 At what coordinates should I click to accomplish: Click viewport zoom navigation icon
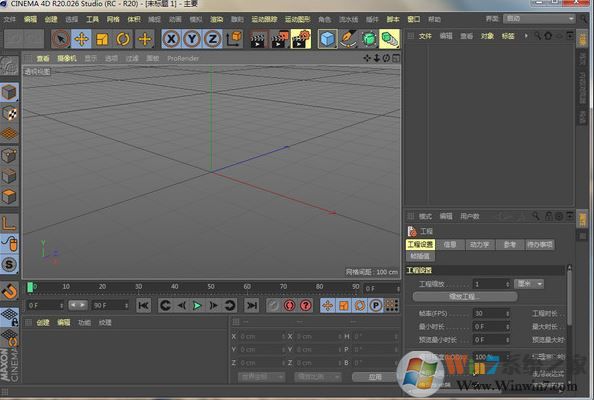(377, 58)
